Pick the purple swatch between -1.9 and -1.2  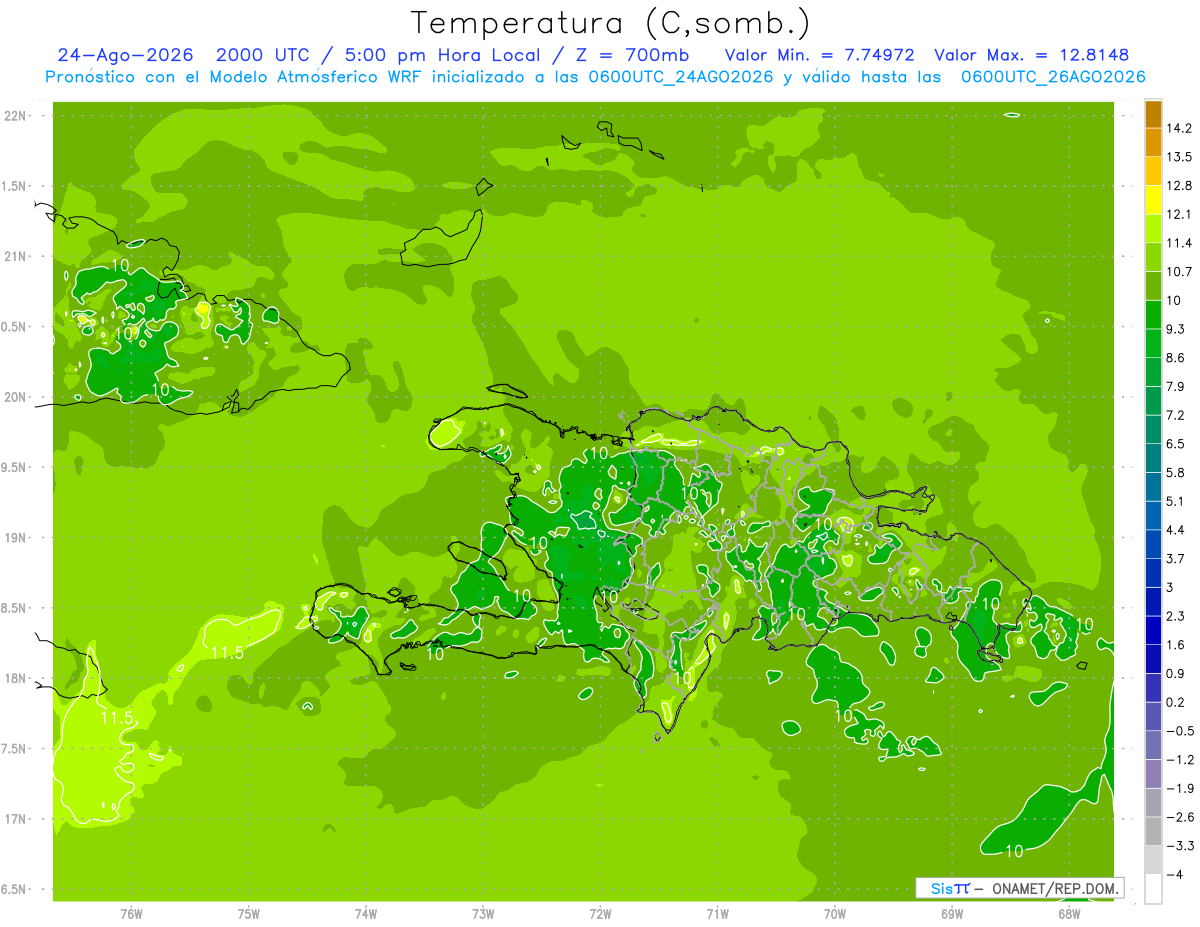coord(1153,775)
